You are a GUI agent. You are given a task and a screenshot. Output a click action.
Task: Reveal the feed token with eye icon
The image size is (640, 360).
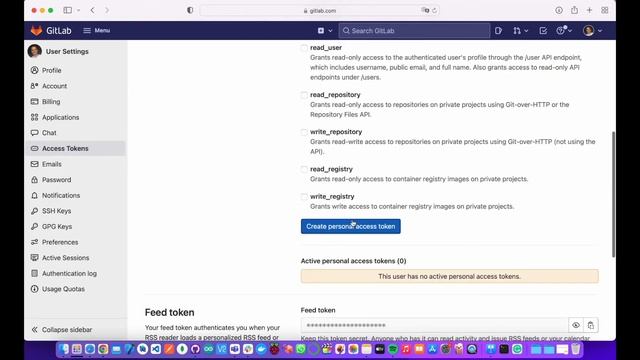click(x=576, y=325)
